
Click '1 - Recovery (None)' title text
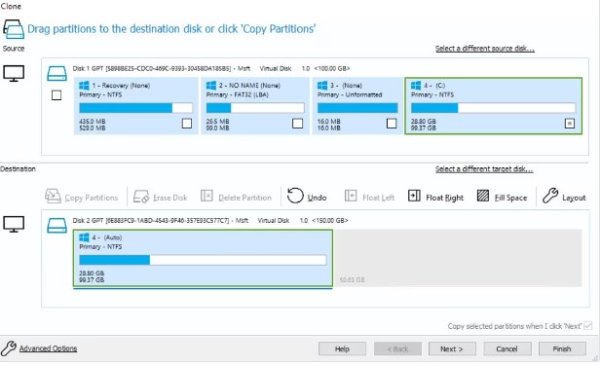121,85
